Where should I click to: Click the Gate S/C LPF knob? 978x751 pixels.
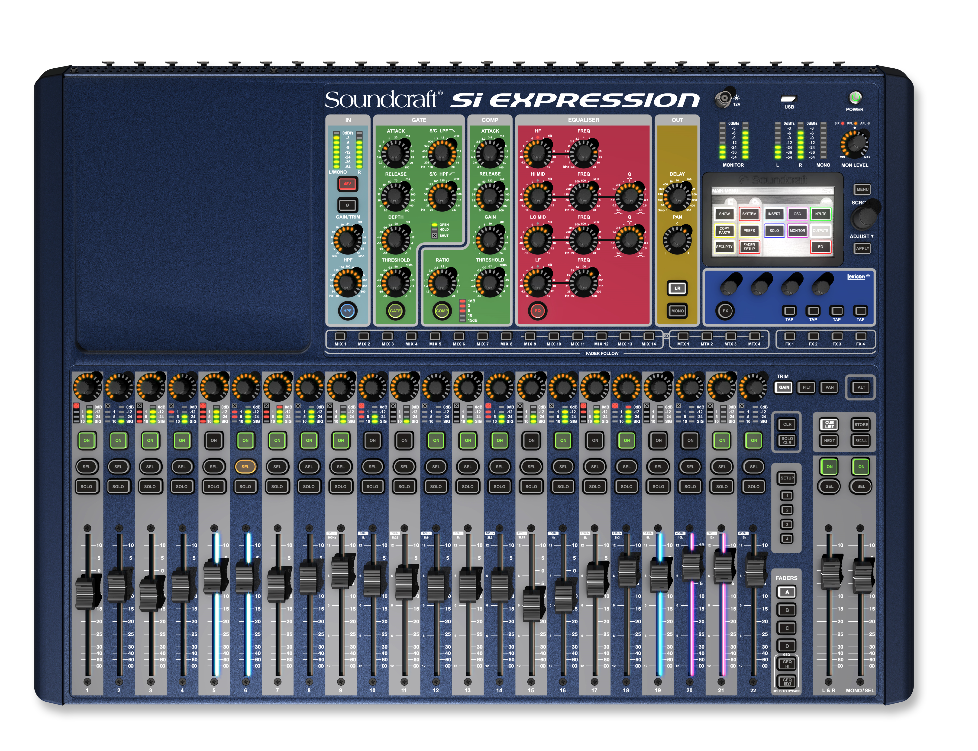[x=442, y=152]
